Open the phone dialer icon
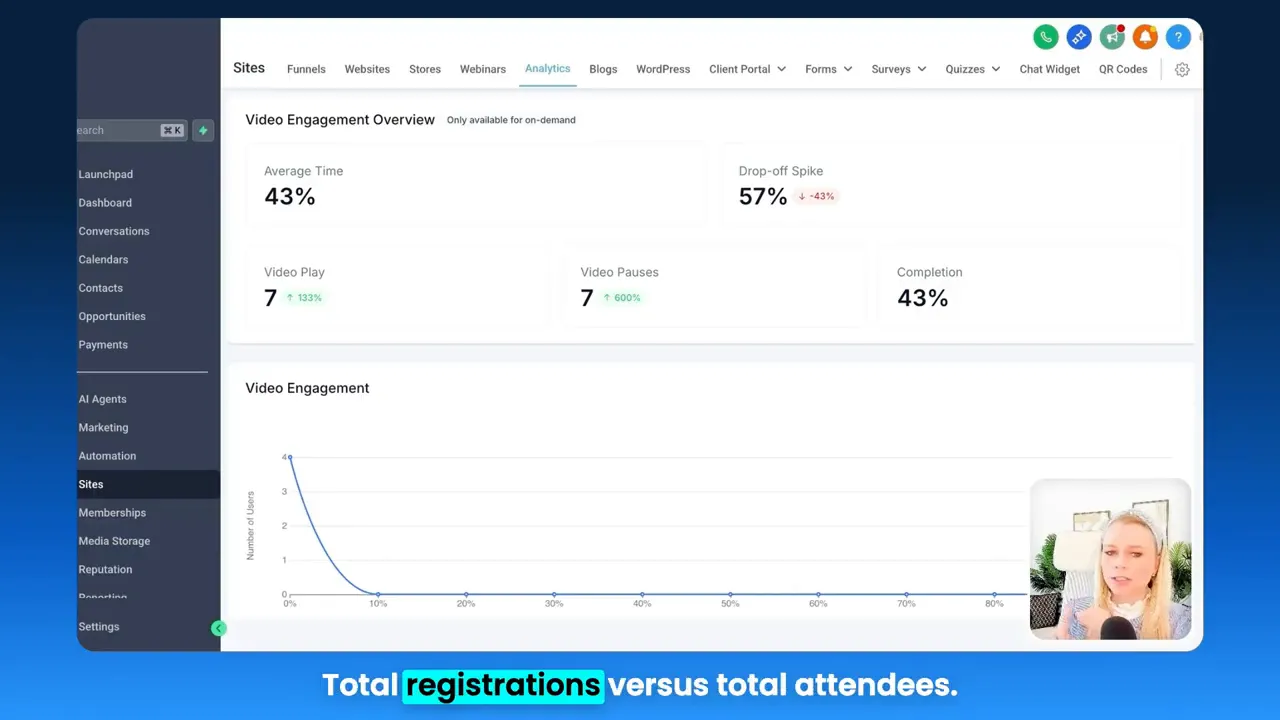This screenshot has height=720, width=1280. pyautogui.click(x=1045, y=36)
